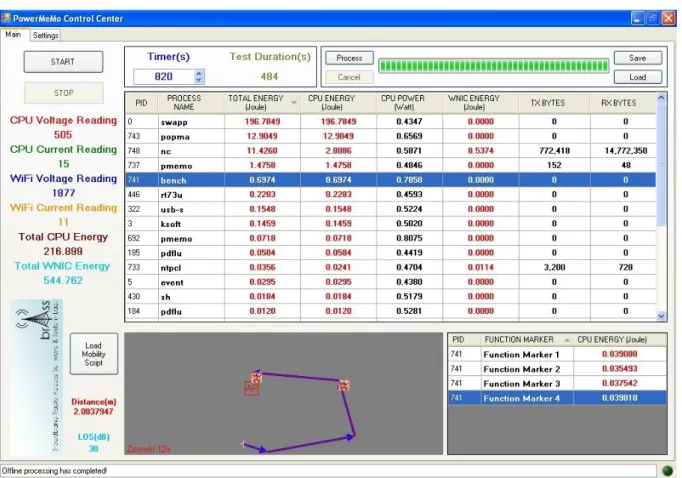Select the ntpcl process row
Image resolution: width=682 pixels, height=478 pixels.
[391, 267]
